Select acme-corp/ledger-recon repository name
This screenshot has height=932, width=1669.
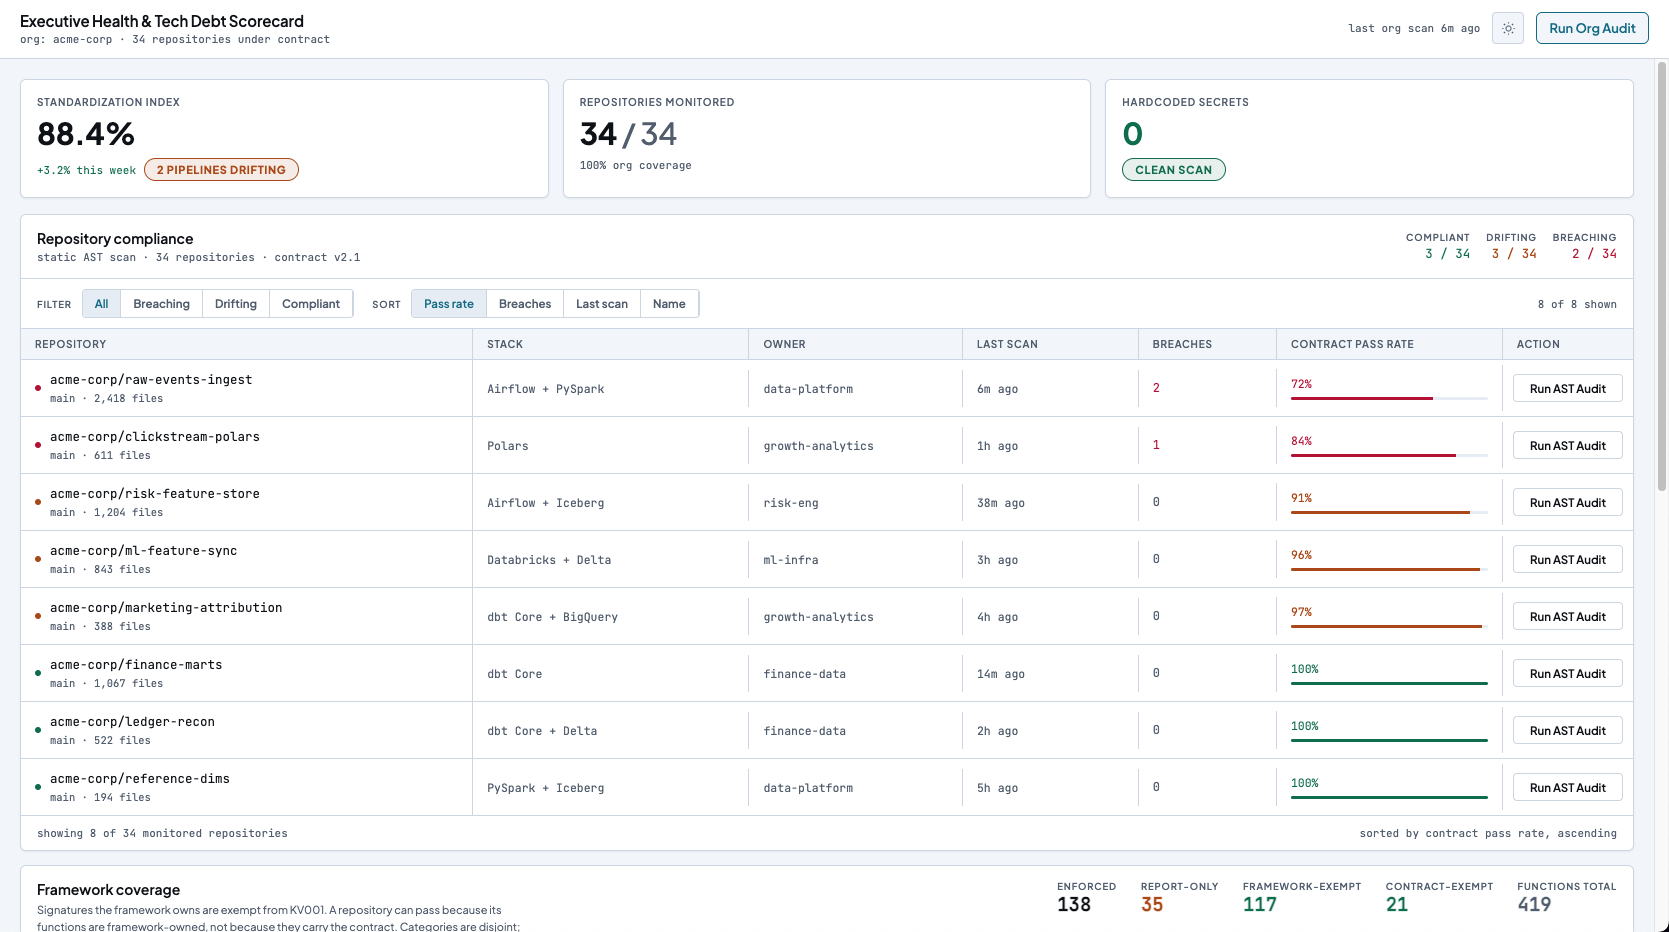133,722
